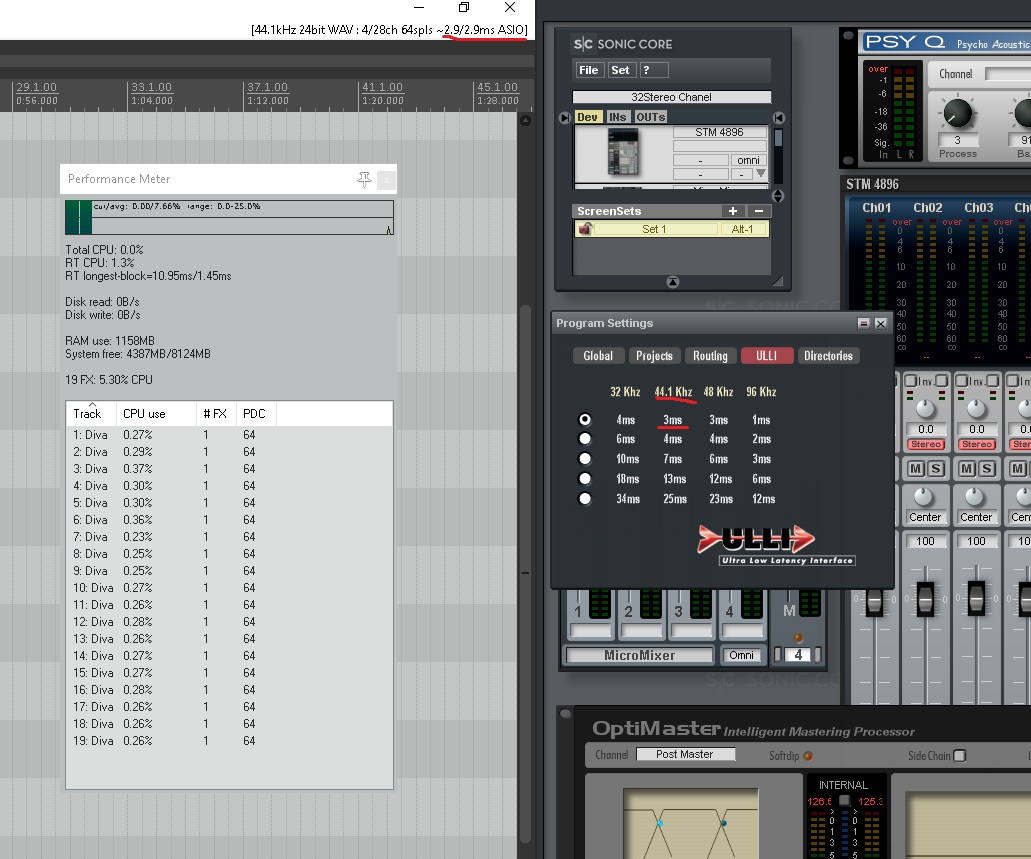Viewport: 1031px width, 859px height.
Task: Increase the MicroMixer channel count stepper
Action: tap(819, 655)
